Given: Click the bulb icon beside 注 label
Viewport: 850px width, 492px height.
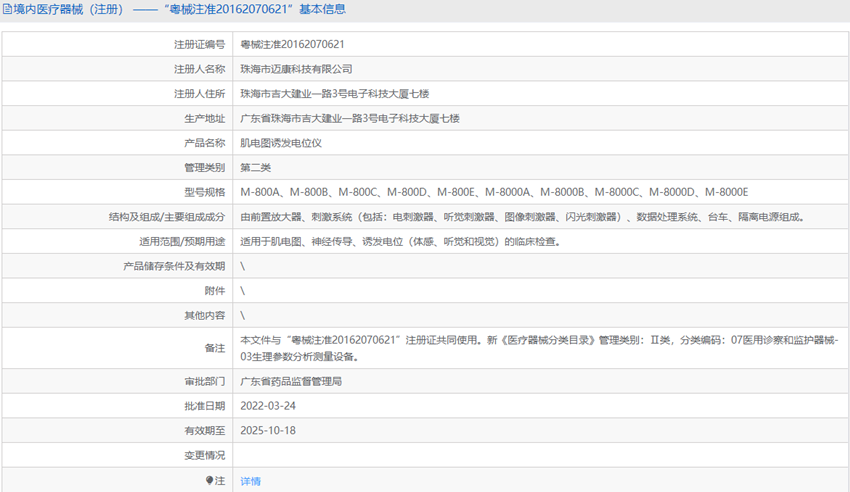Looking at the screenshot, I should click(x=209, y=481).
